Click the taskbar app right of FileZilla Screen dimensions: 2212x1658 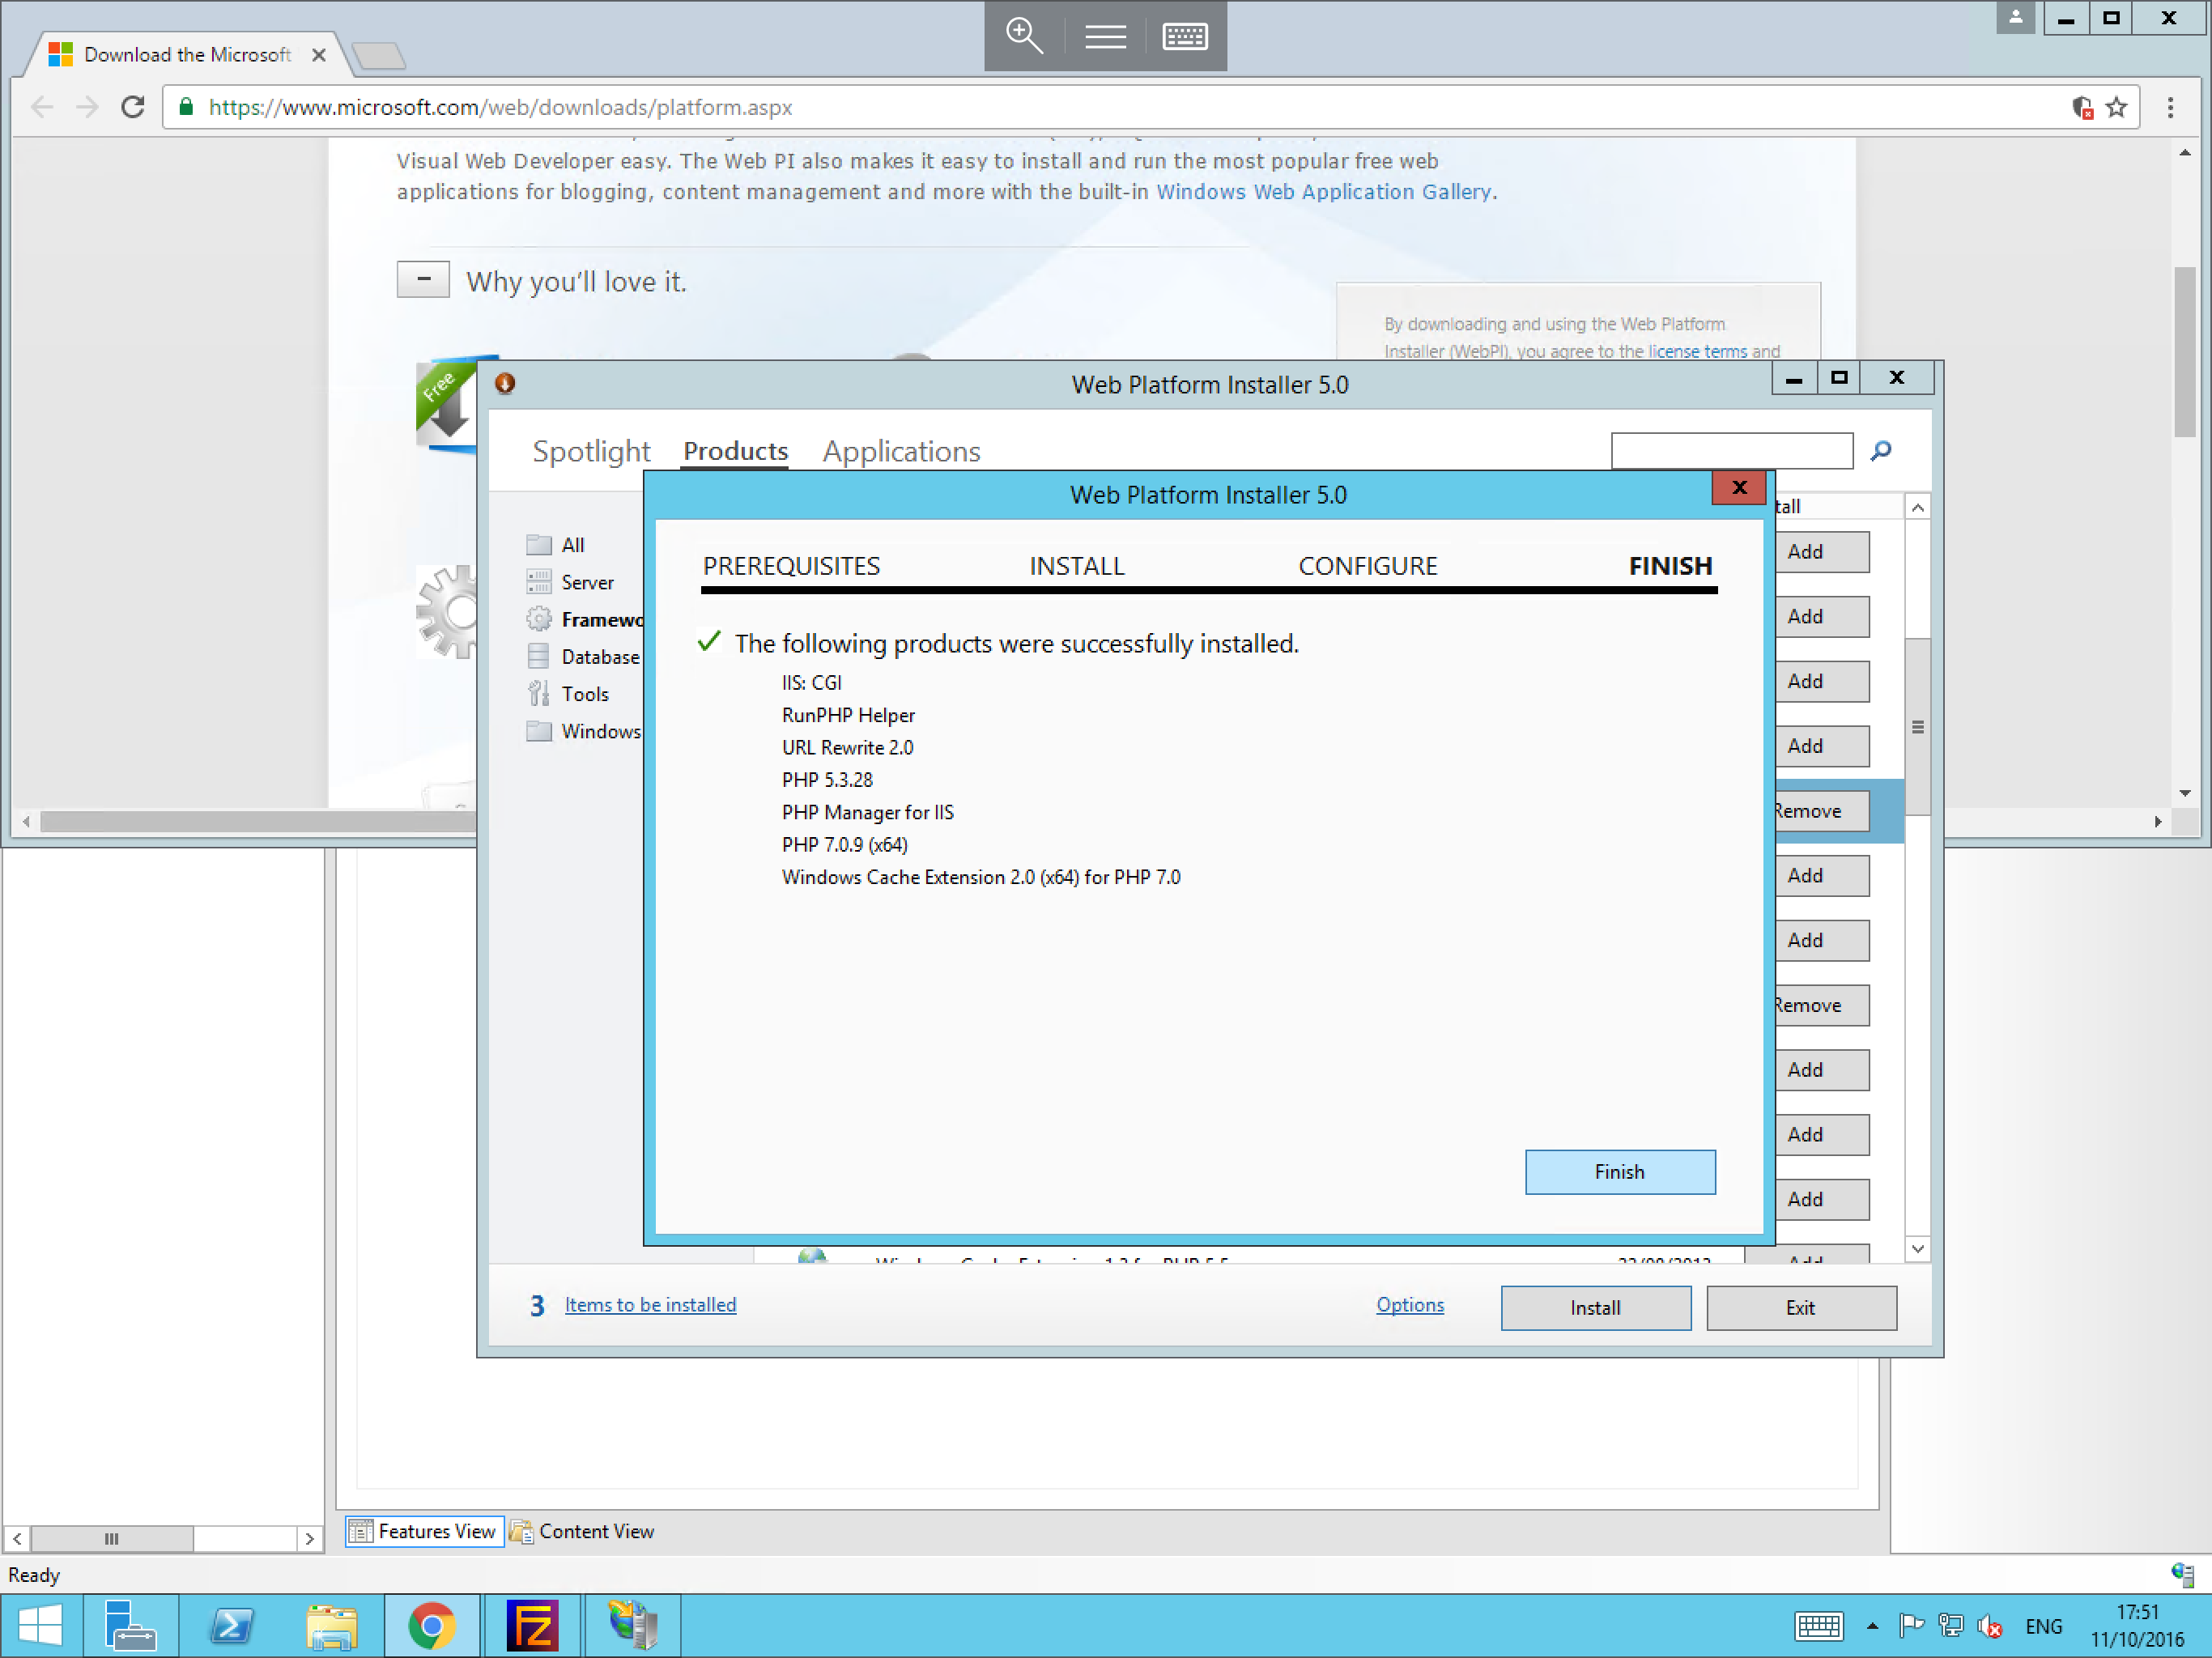click(x=632, y=1624)
